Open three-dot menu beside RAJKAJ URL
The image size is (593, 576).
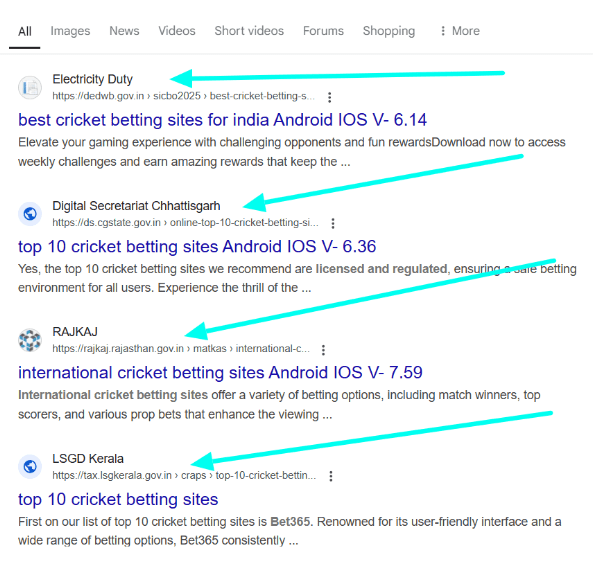point(323,350)
